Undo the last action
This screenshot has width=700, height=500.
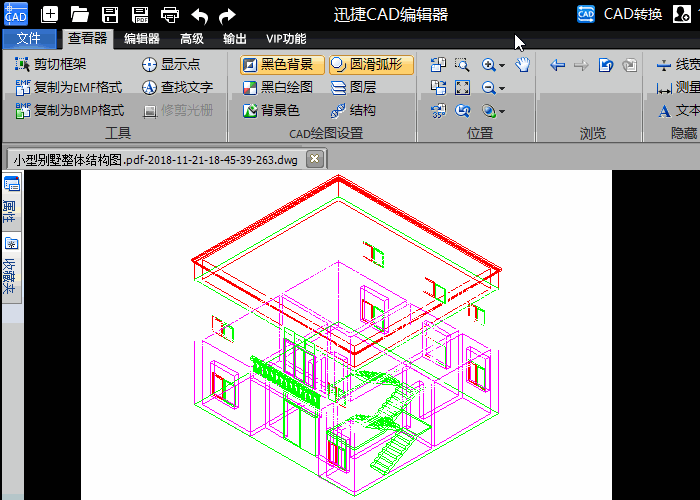point(200,16)
